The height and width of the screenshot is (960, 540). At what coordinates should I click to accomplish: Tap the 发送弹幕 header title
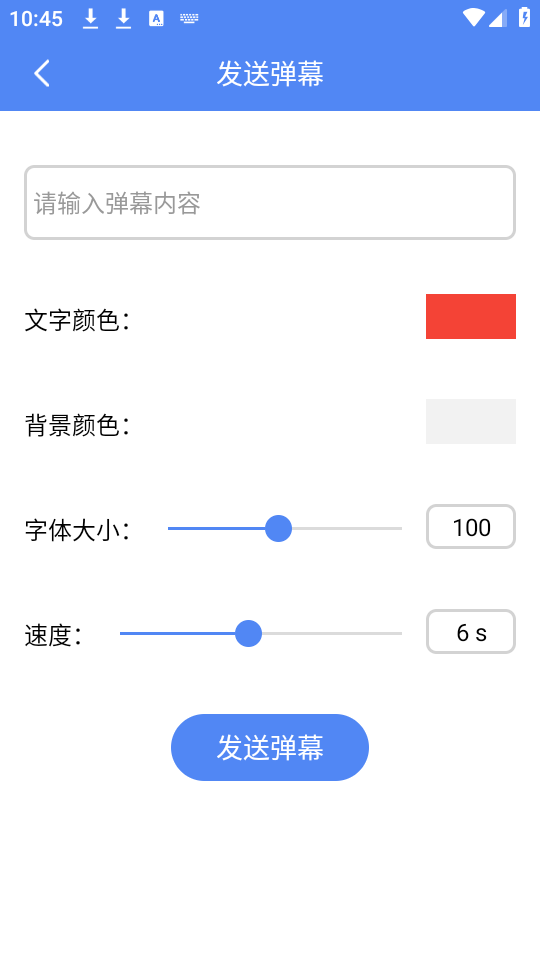coord(270,74)
